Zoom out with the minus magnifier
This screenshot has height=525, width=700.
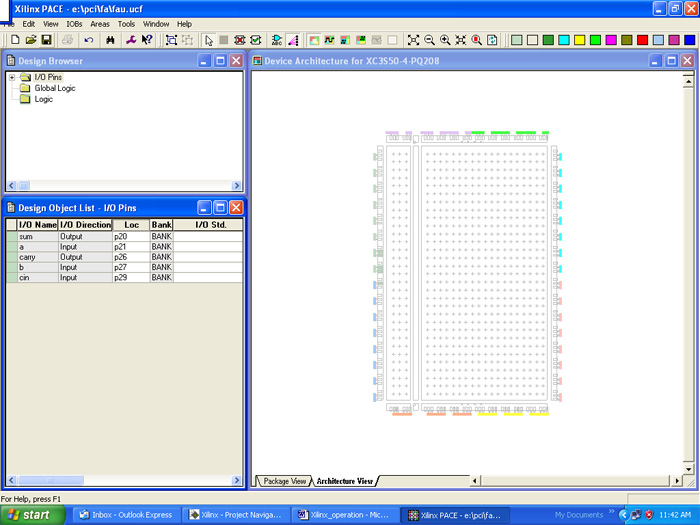pos(429,40)
